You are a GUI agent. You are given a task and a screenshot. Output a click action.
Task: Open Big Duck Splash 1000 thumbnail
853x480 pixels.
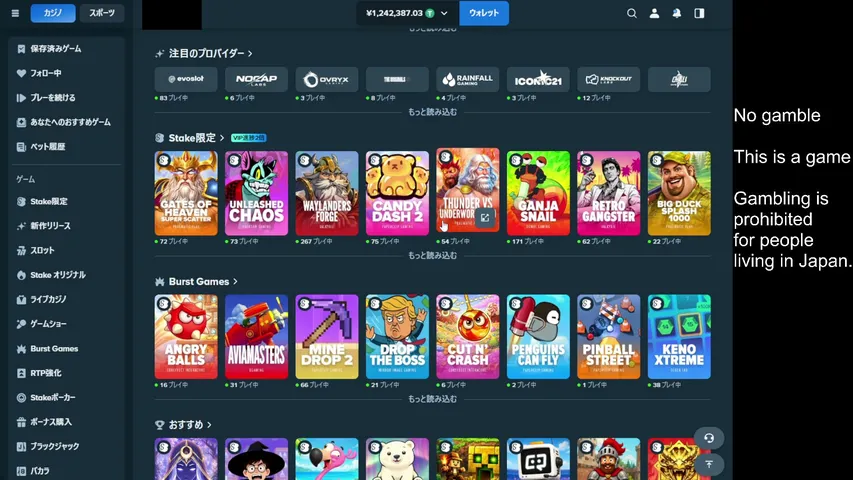[679, 193]
